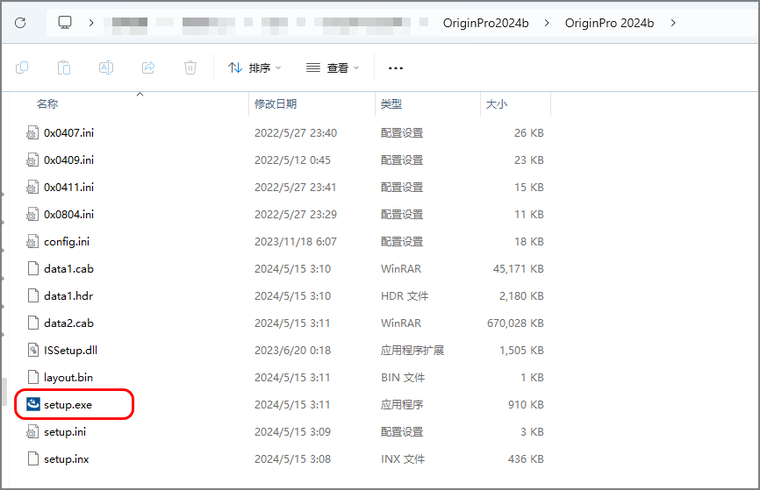Sort by the 修改日期 column header

[x=275, y=104]
